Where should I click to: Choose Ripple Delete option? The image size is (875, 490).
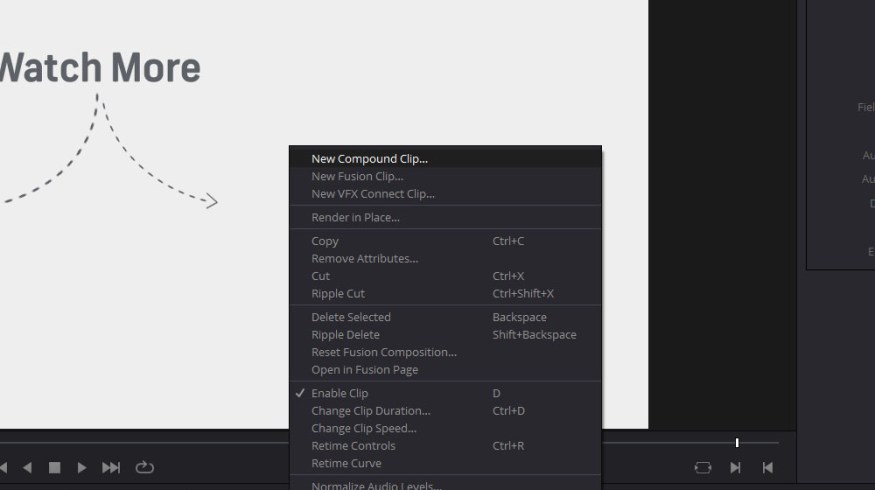click(345, 334)
